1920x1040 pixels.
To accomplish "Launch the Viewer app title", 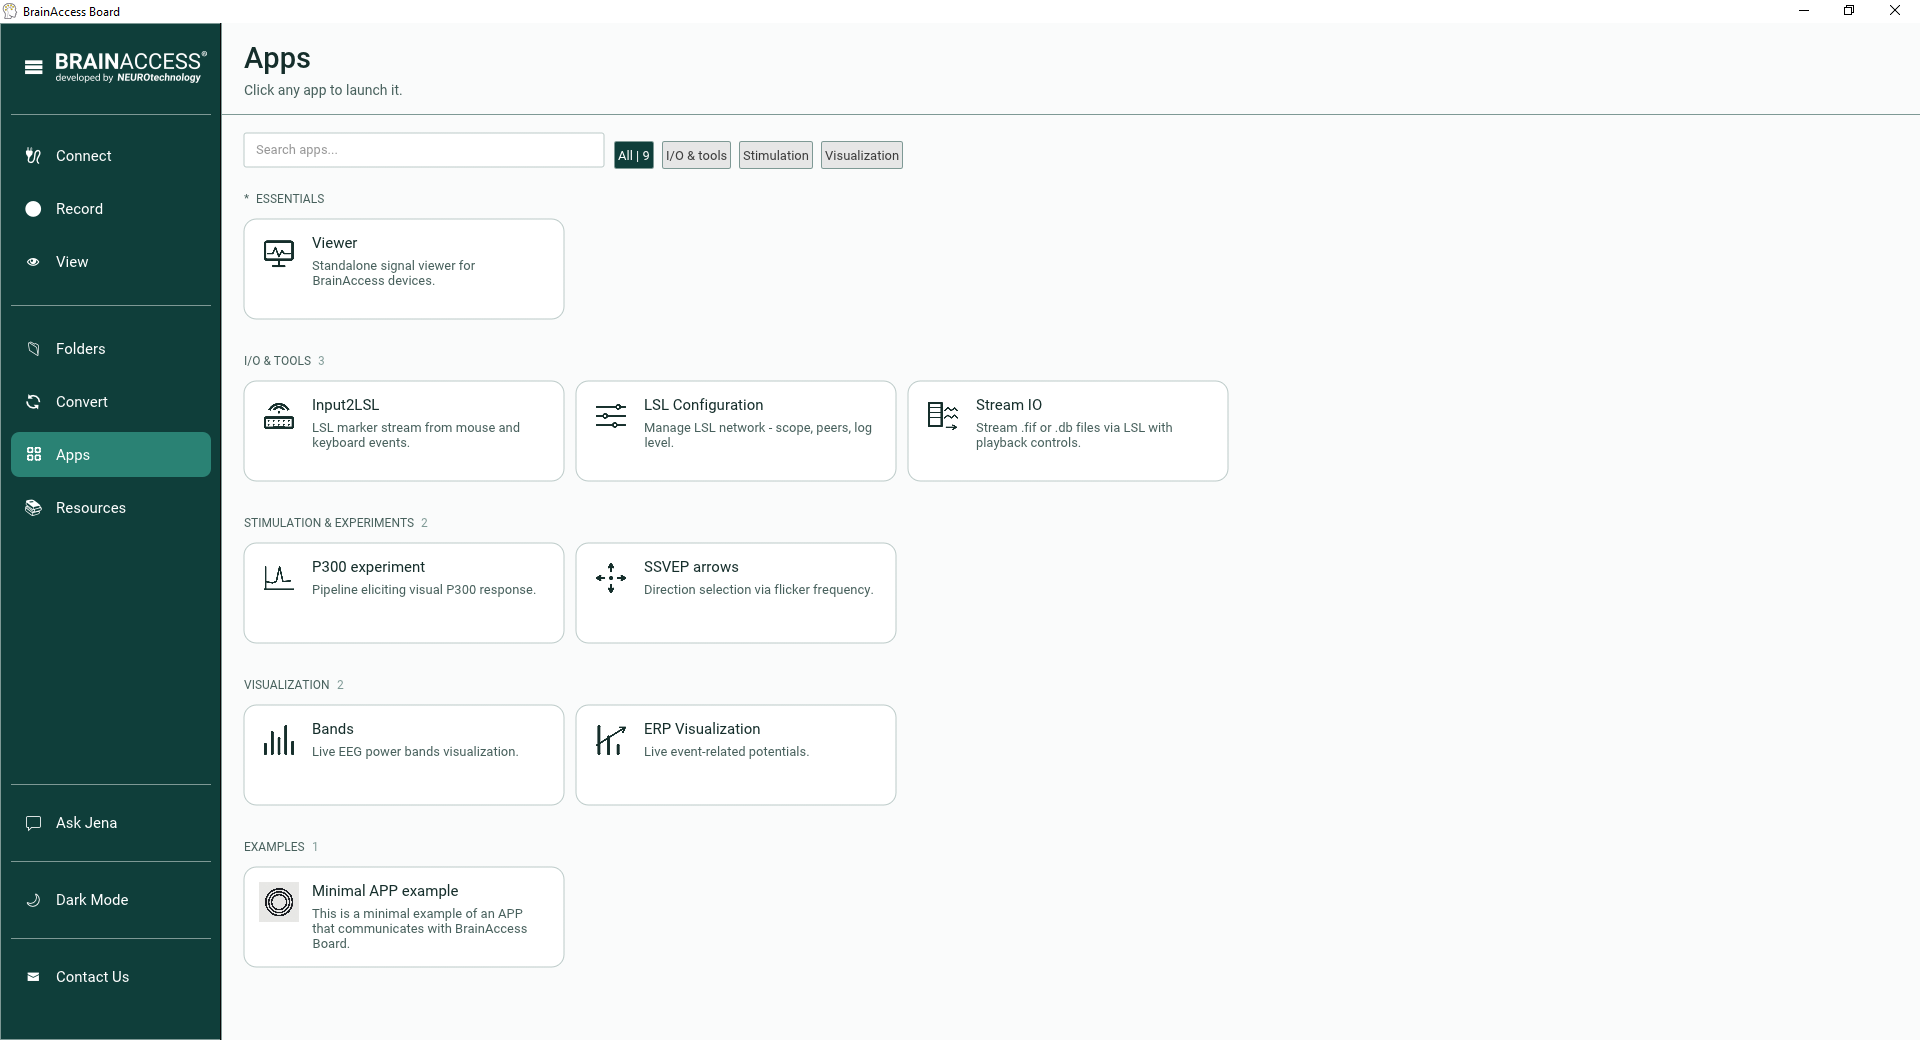I will point(334,243).
